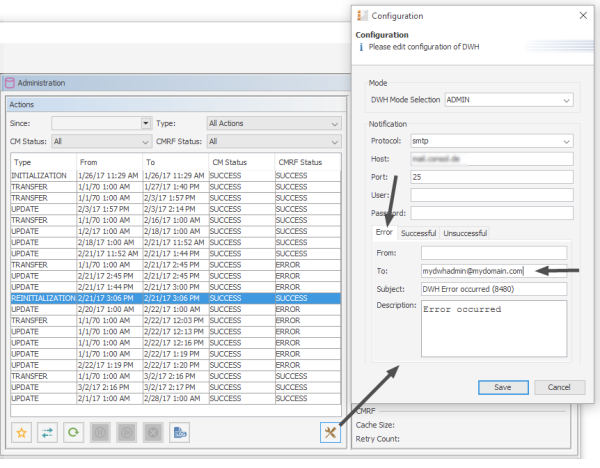Click the greyed-out pause icon
Image resolution: width=600 pixels, height=468 pixels.
[100, 432]
